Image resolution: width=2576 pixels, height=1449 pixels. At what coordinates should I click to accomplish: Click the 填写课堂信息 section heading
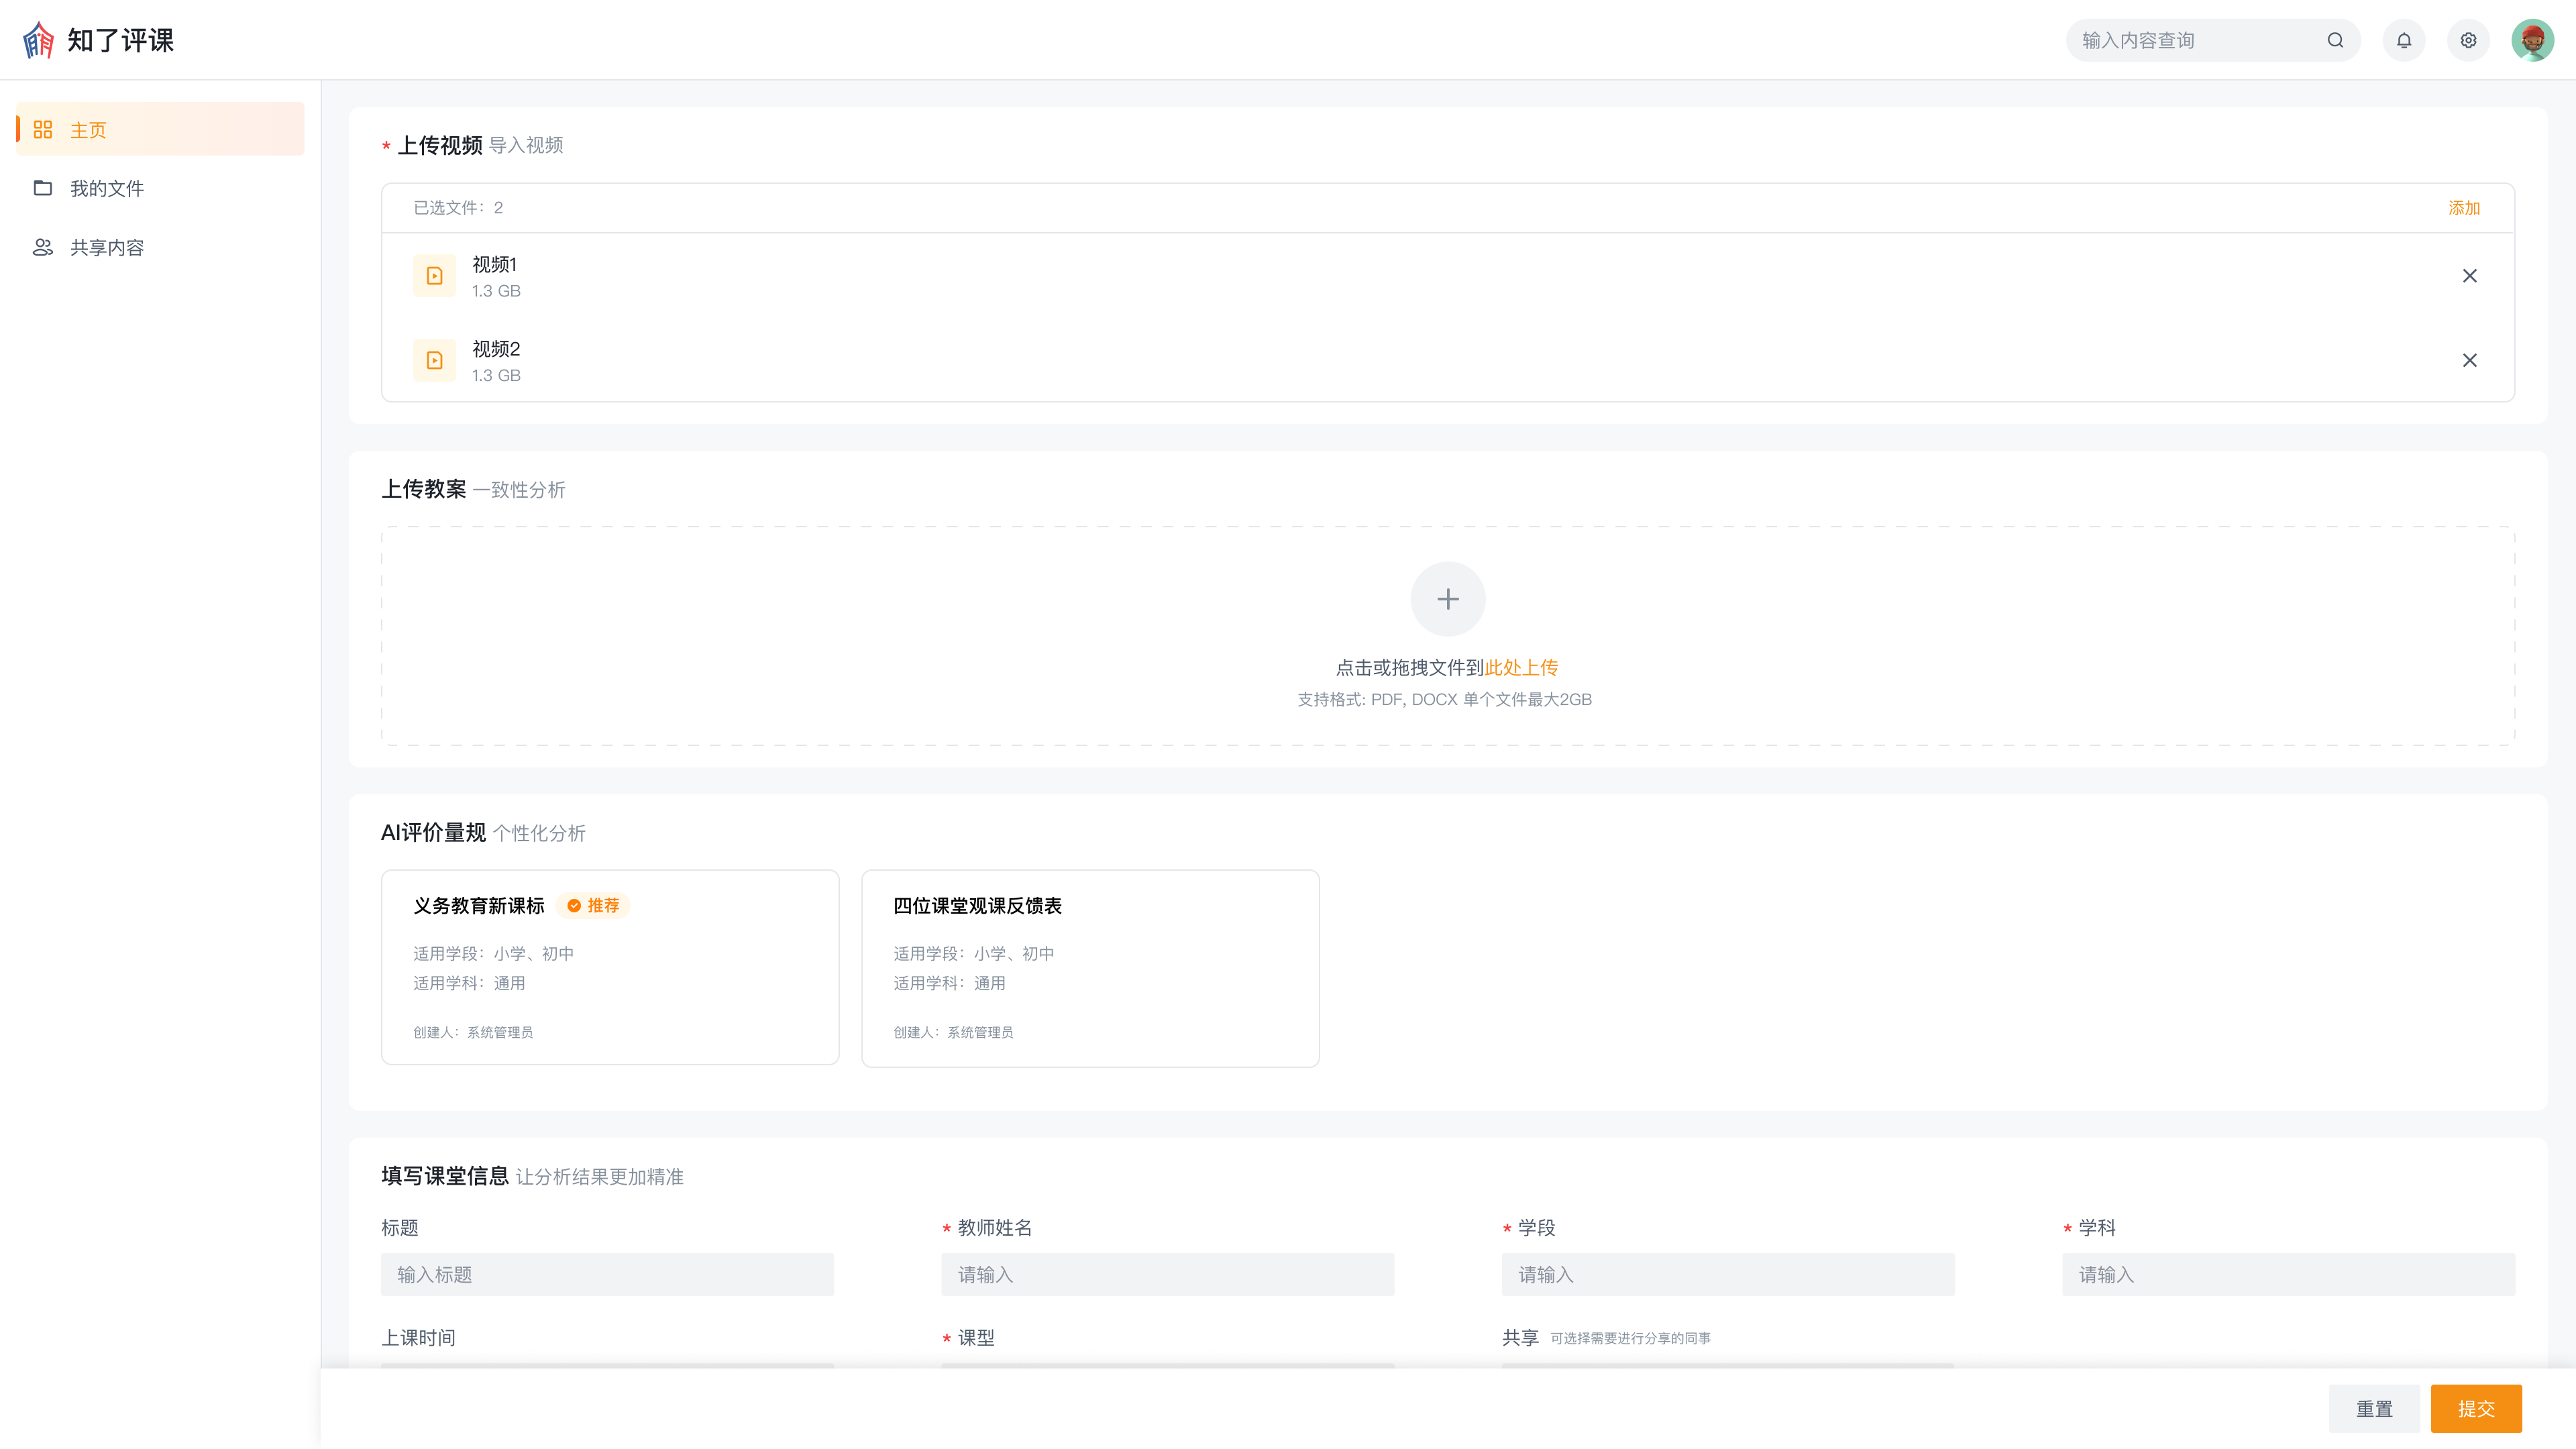[445, 1176]
